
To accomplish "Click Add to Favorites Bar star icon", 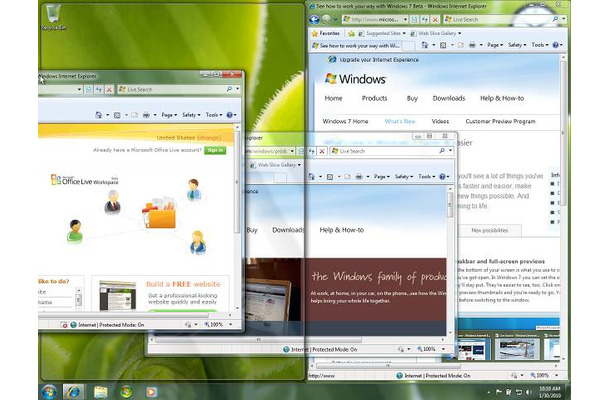I will [351, 33].
